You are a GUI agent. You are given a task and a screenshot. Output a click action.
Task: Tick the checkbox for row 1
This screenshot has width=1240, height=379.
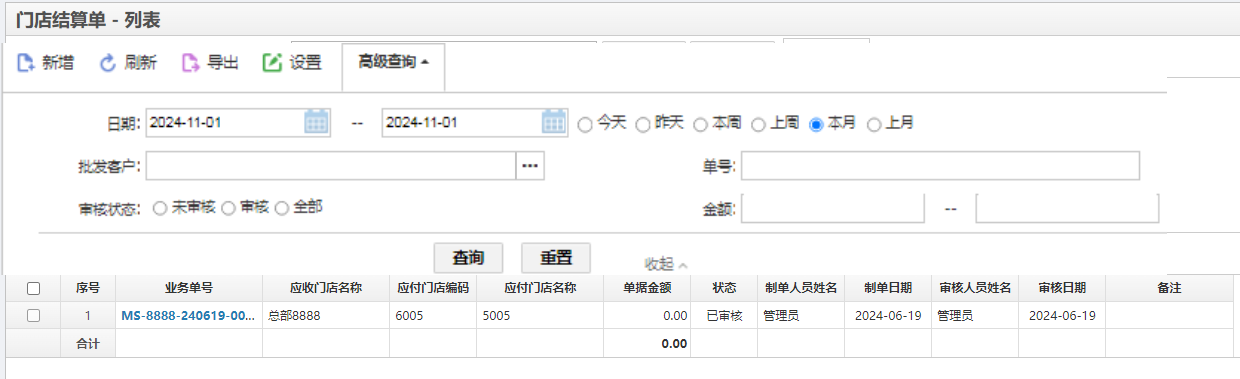point(33,315)
